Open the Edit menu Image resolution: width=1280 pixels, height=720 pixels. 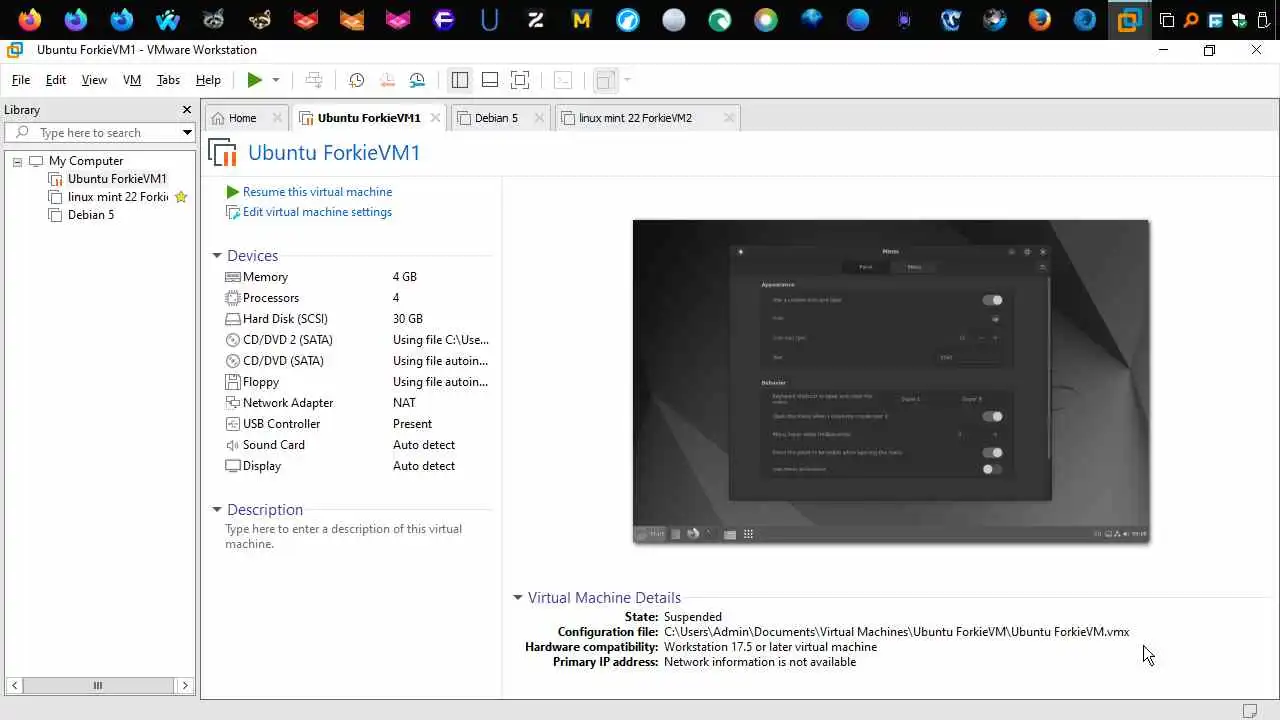56,80
